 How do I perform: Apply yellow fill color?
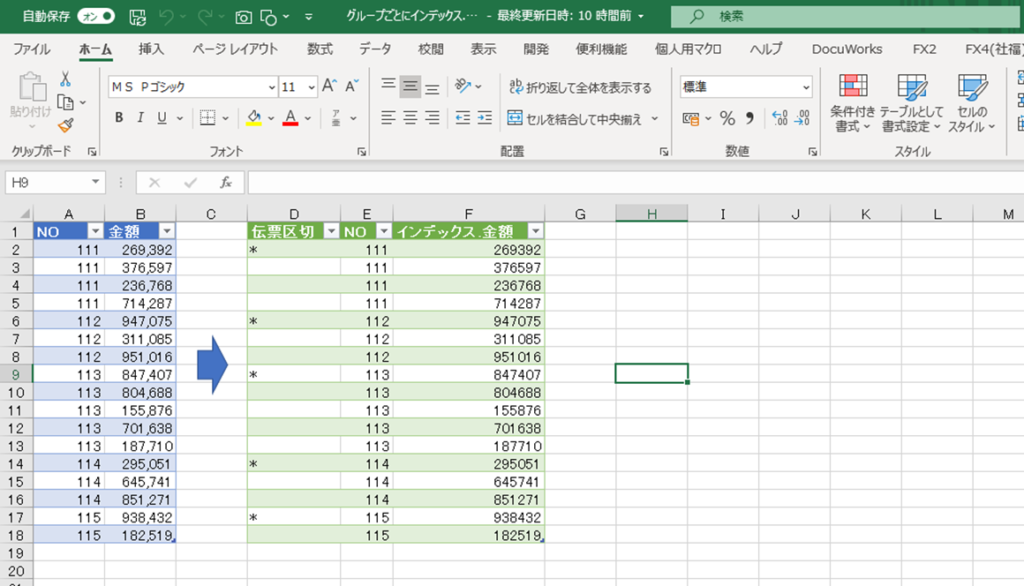[253, 118]
